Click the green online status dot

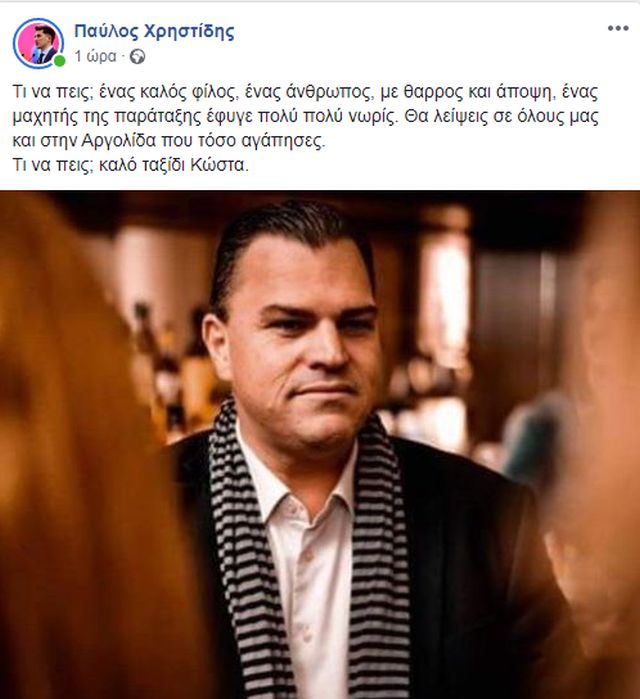click(x=59, y=61)
